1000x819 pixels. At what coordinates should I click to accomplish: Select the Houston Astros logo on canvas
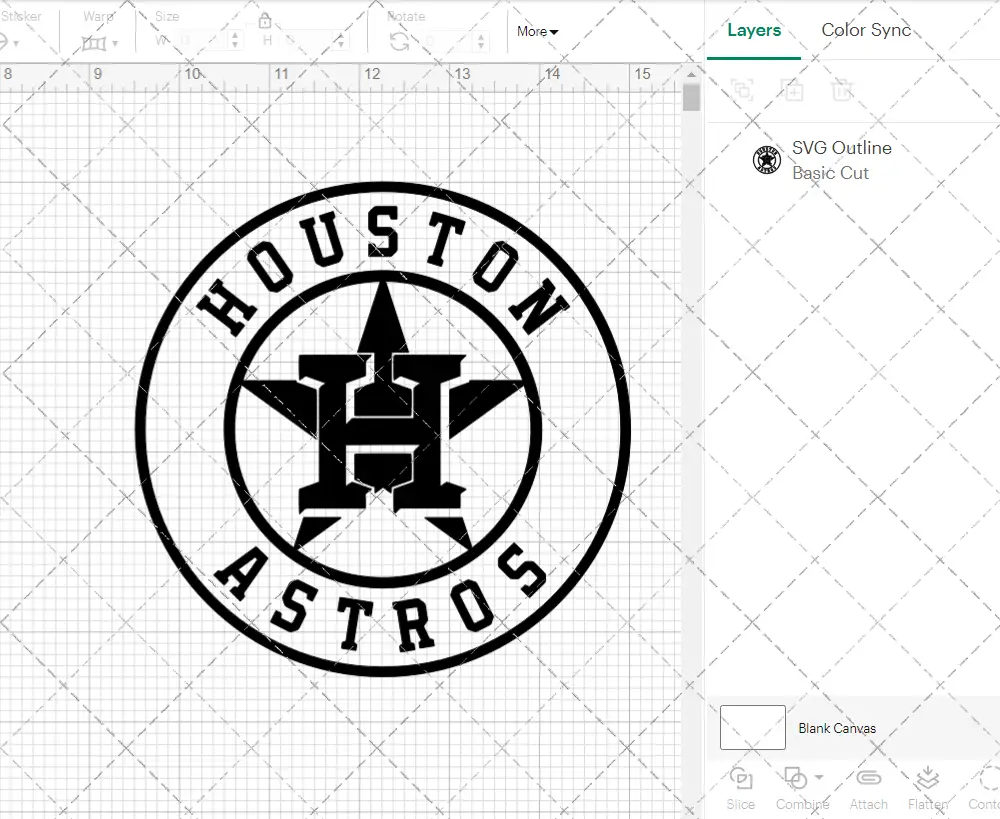coord(383,429)
